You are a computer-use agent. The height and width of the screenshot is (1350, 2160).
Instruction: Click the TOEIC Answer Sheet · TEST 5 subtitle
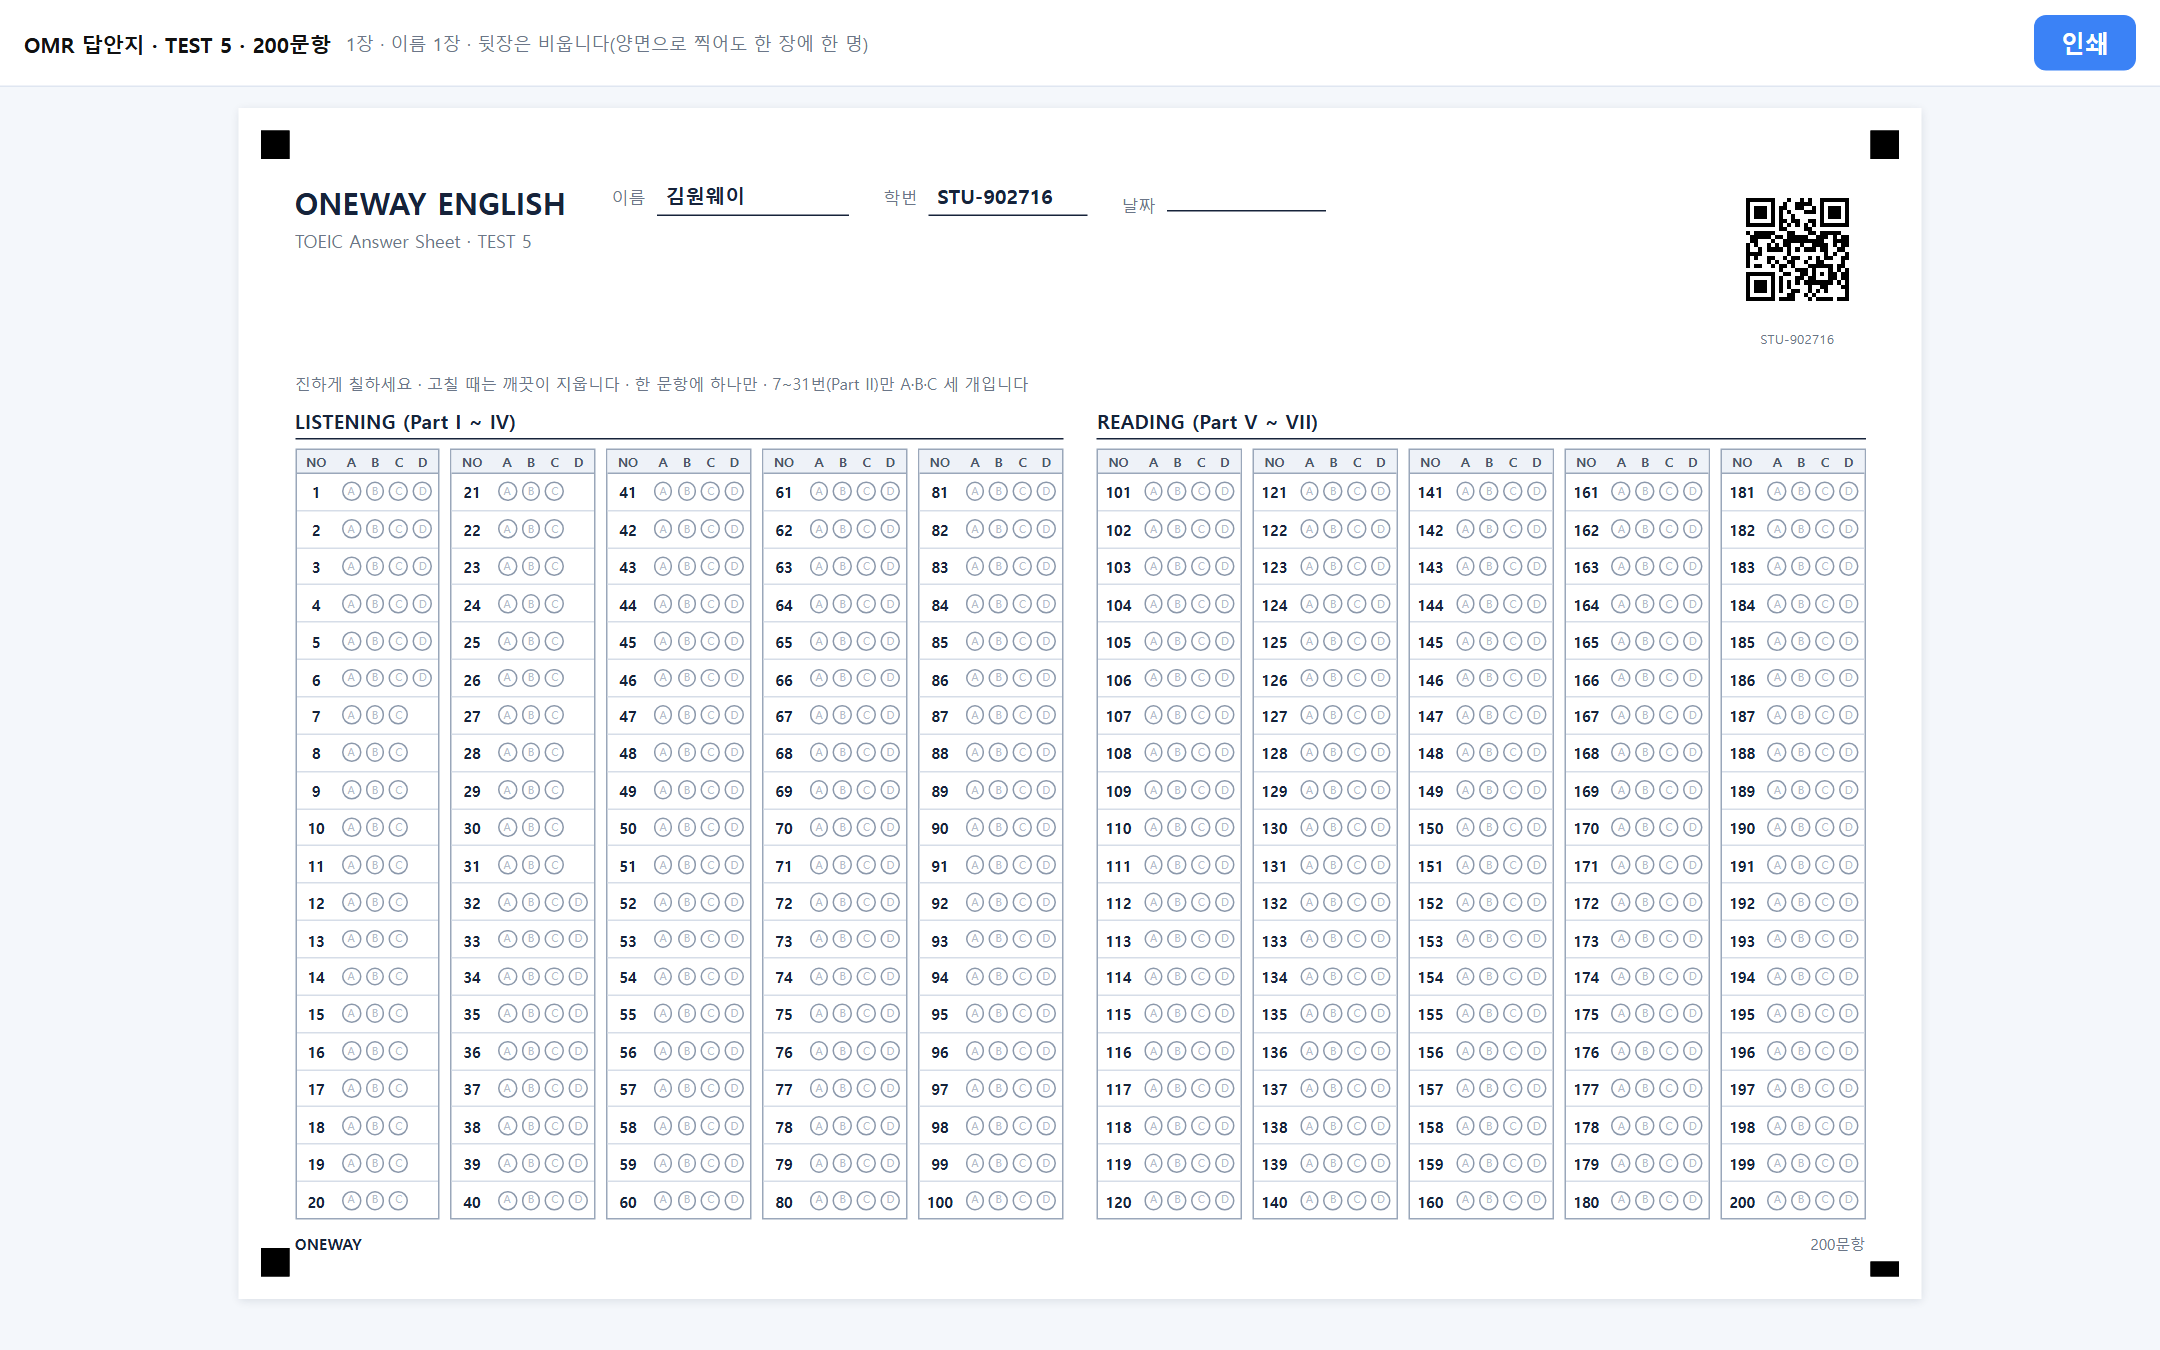(413, 242)
